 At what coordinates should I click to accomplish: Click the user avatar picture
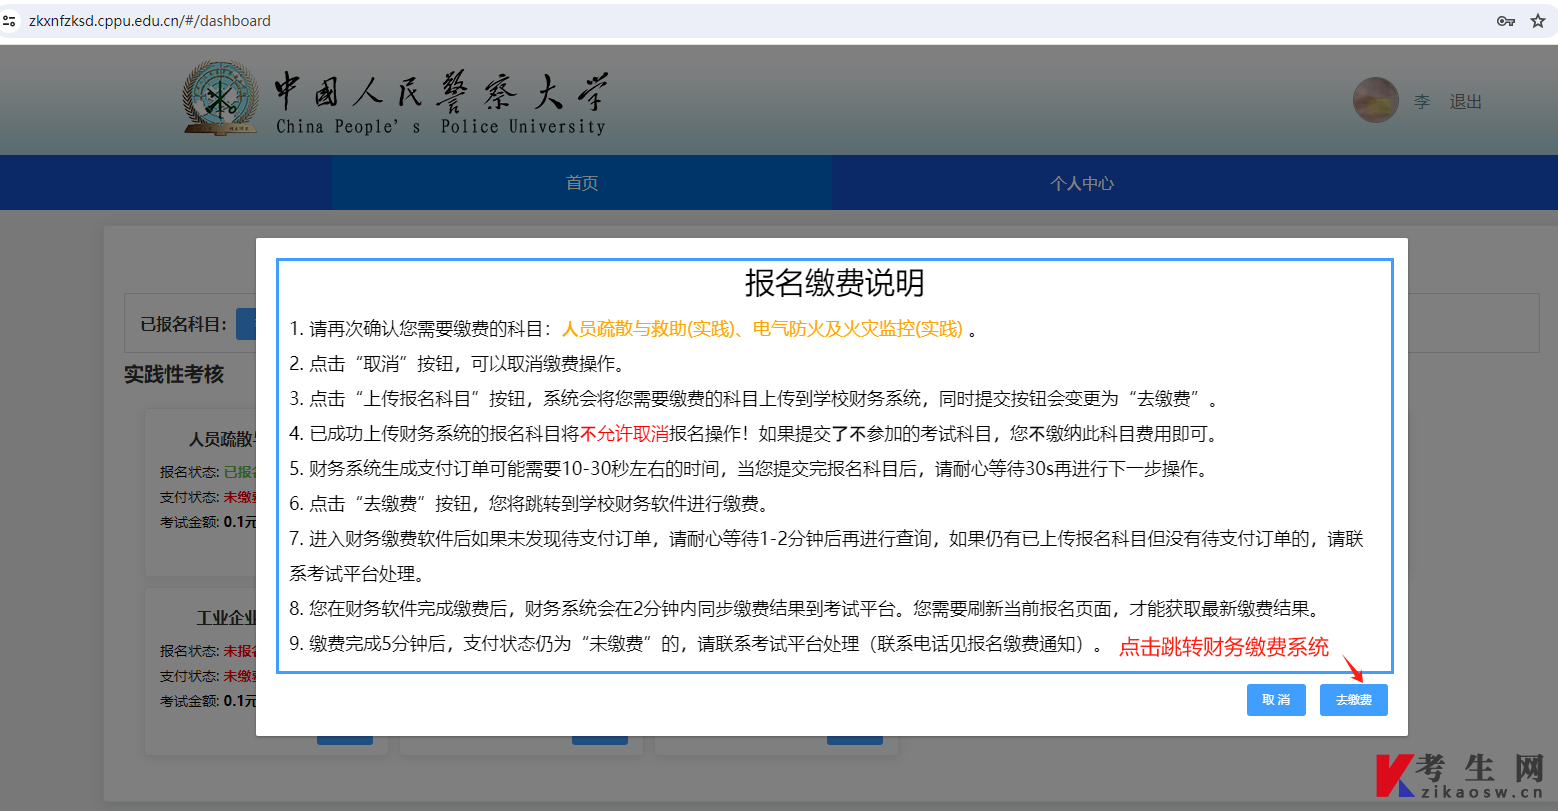pyautogui.click(x=1376, y=100)
